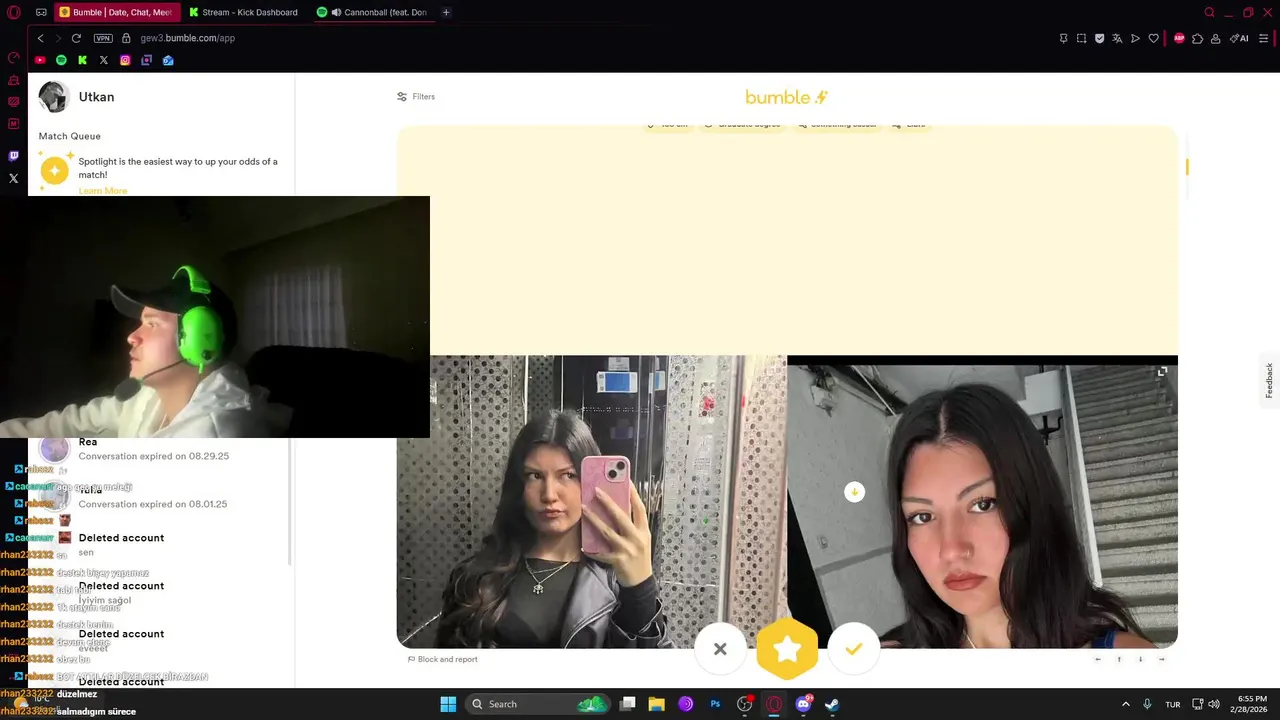The height and width of the screenshot is (720, 1280).
Task: Open the Feedback side tab
Action: [1269, 381]
